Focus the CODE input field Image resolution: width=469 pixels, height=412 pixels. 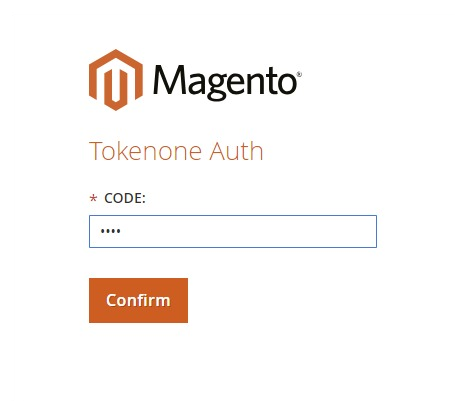233,231
